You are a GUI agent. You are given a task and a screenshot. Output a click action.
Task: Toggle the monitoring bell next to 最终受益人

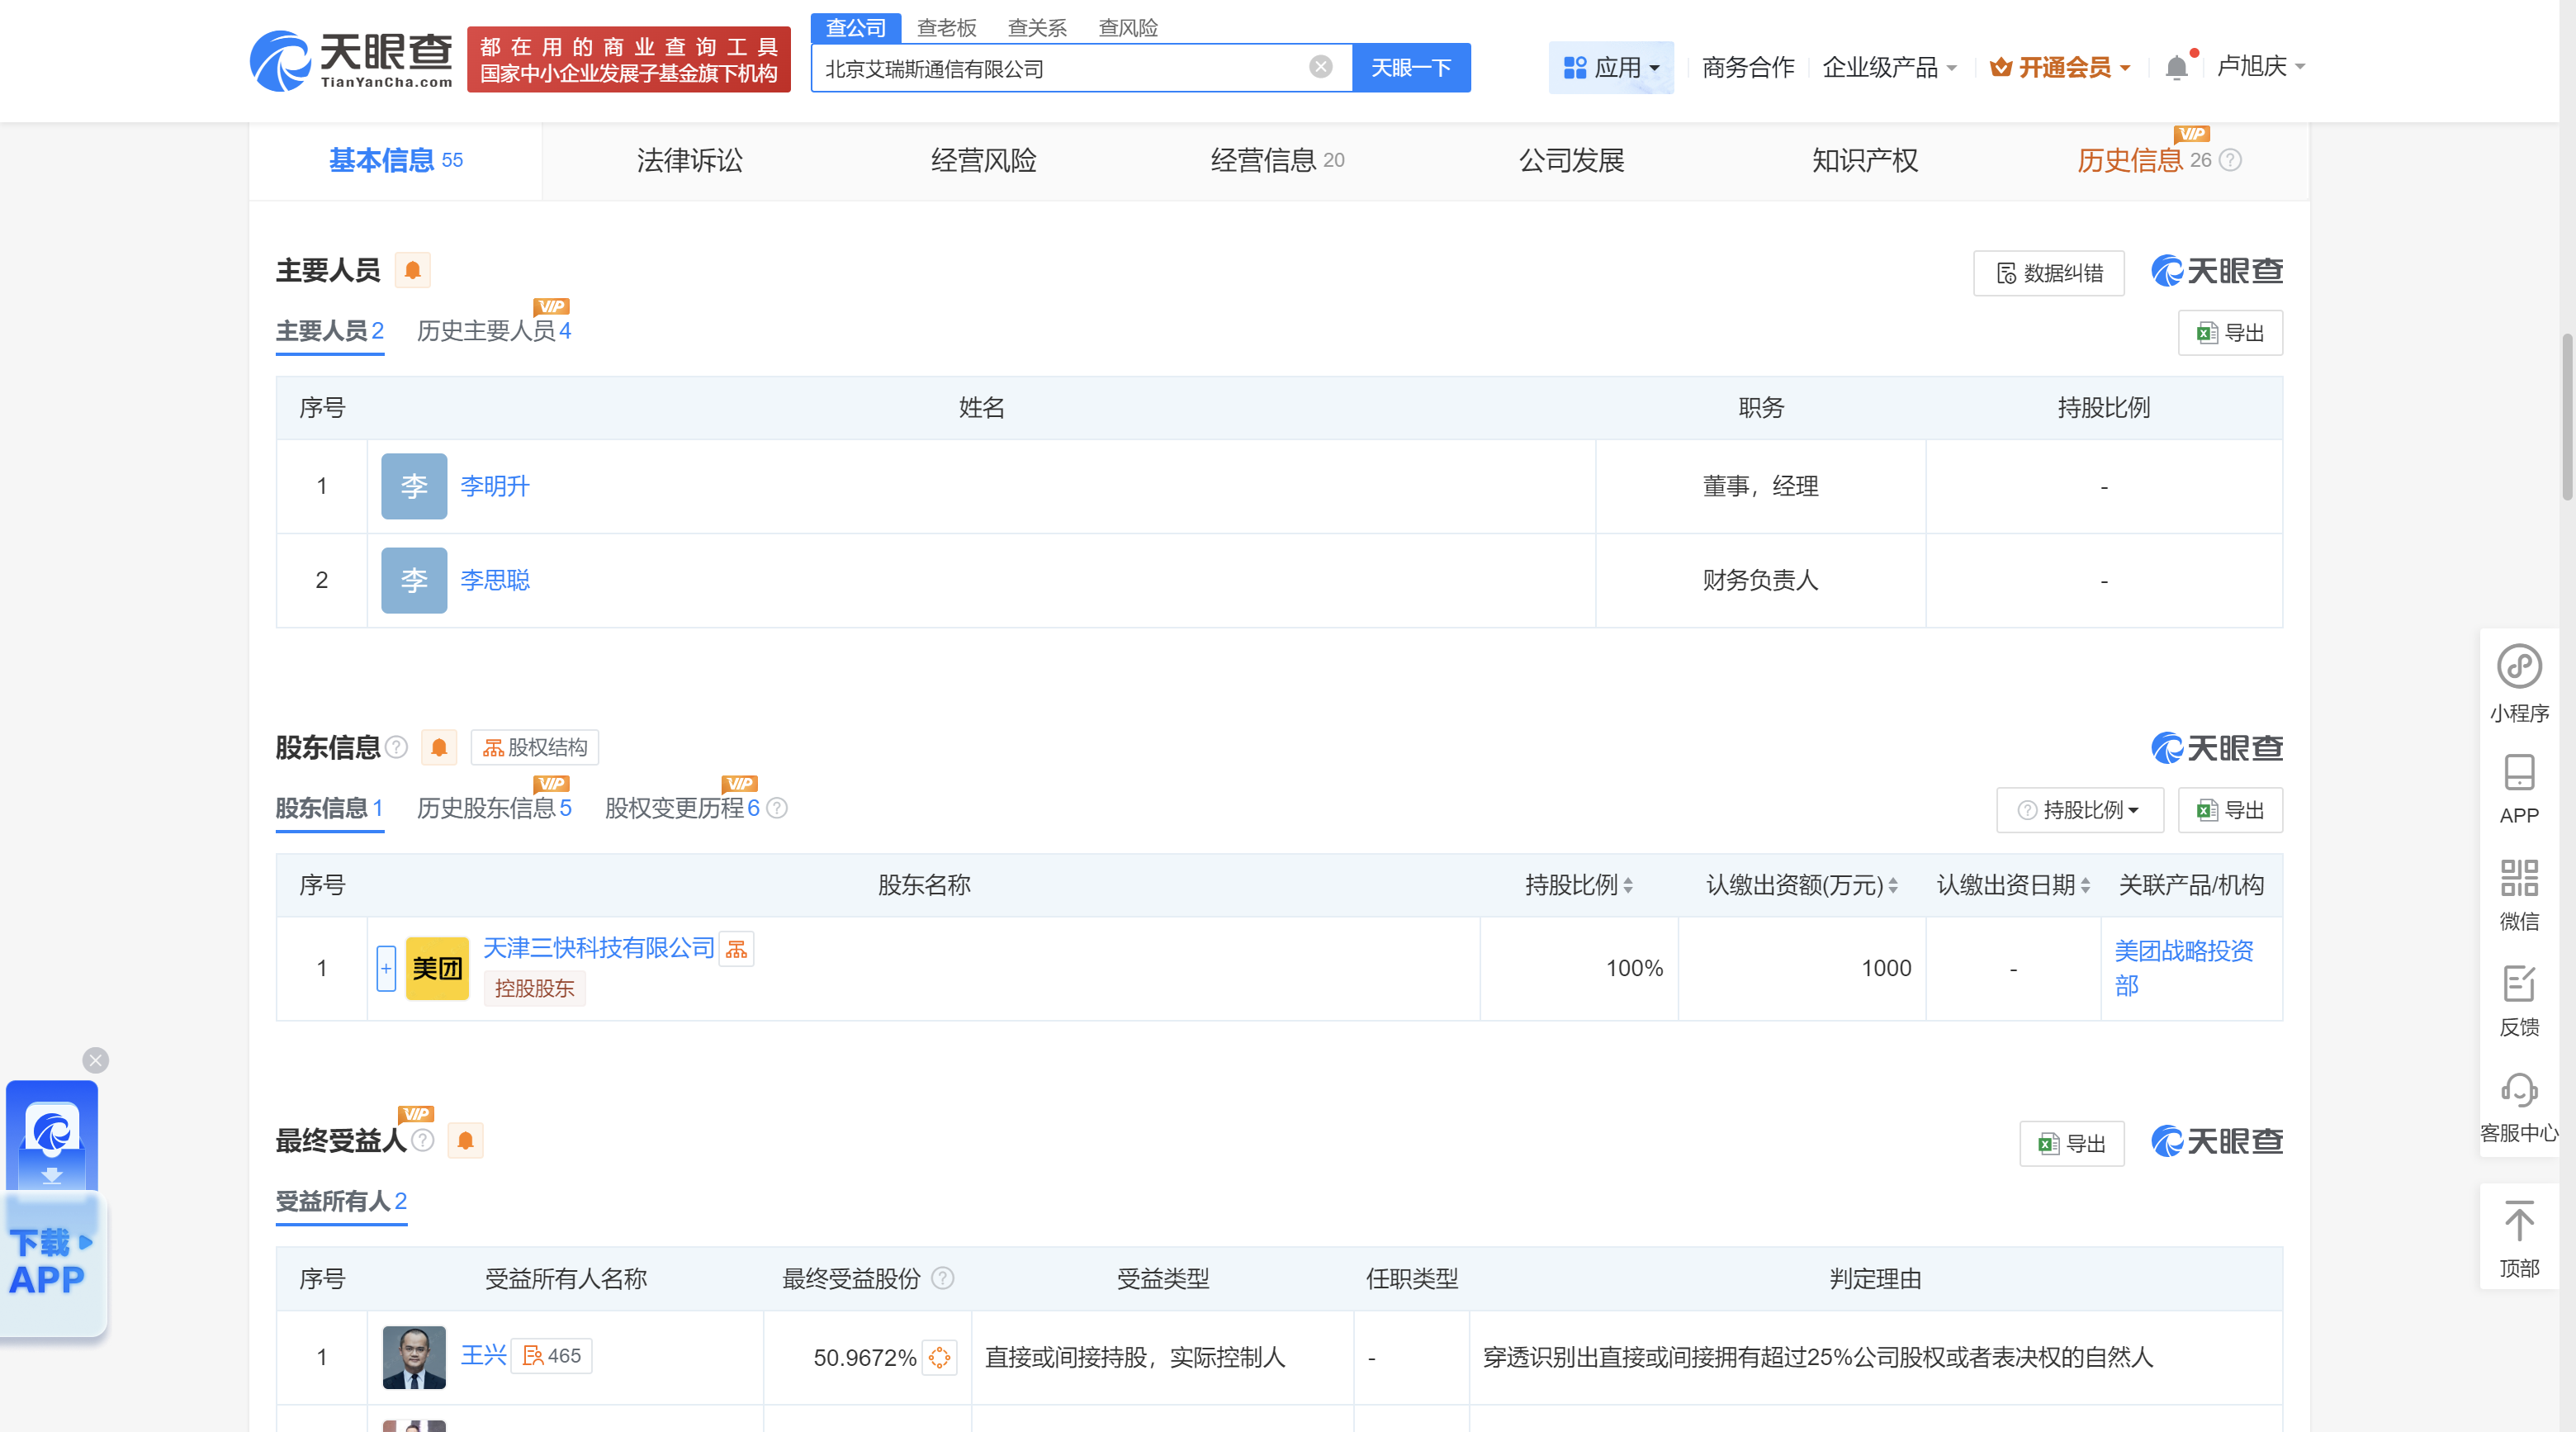tap(465, 1140)
